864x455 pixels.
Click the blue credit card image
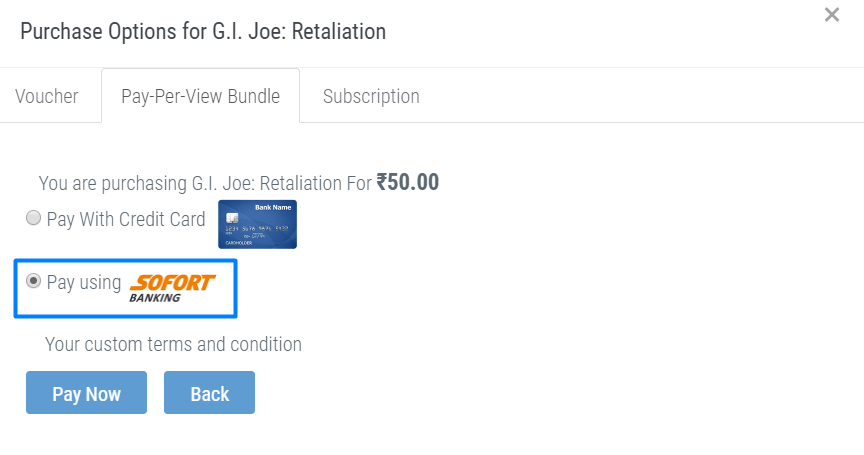point(257,224)
